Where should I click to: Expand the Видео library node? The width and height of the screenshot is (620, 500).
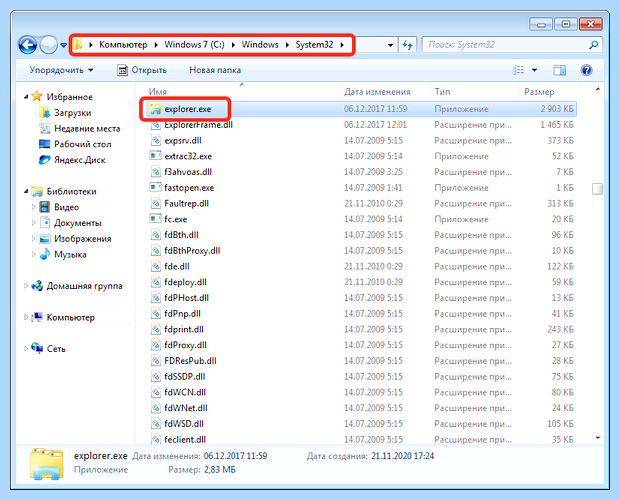pyautogui.click(x=34, y=207)
